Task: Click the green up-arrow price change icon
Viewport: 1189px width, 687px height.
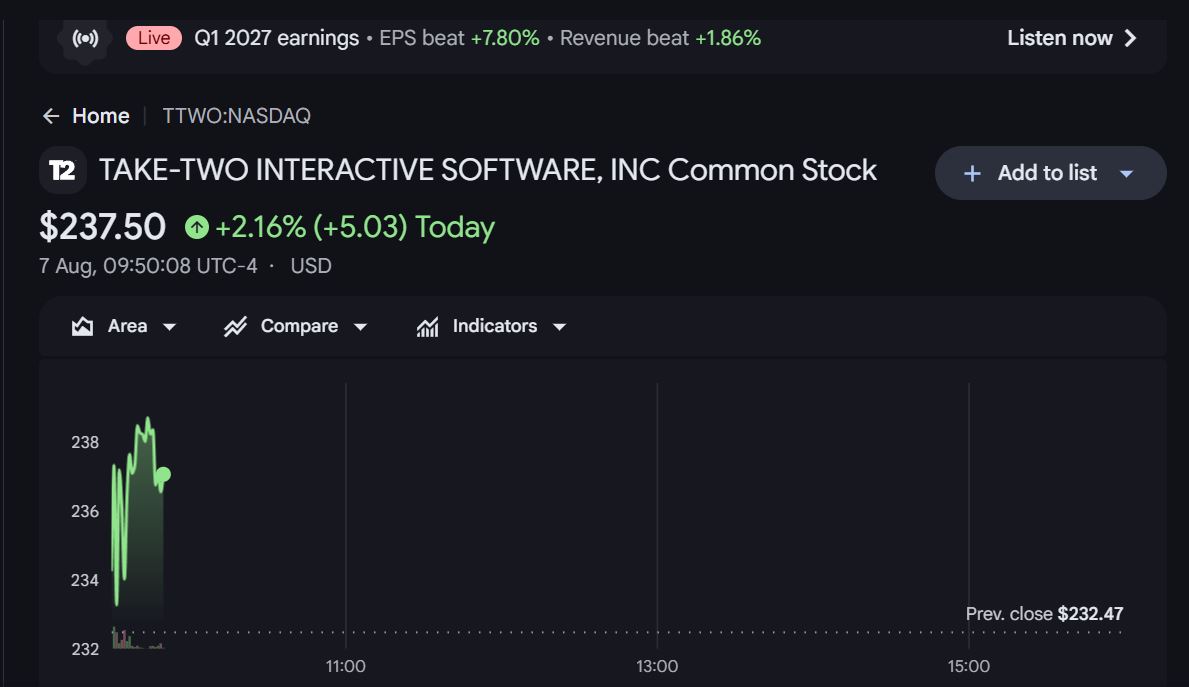Action: coord(197,227)
